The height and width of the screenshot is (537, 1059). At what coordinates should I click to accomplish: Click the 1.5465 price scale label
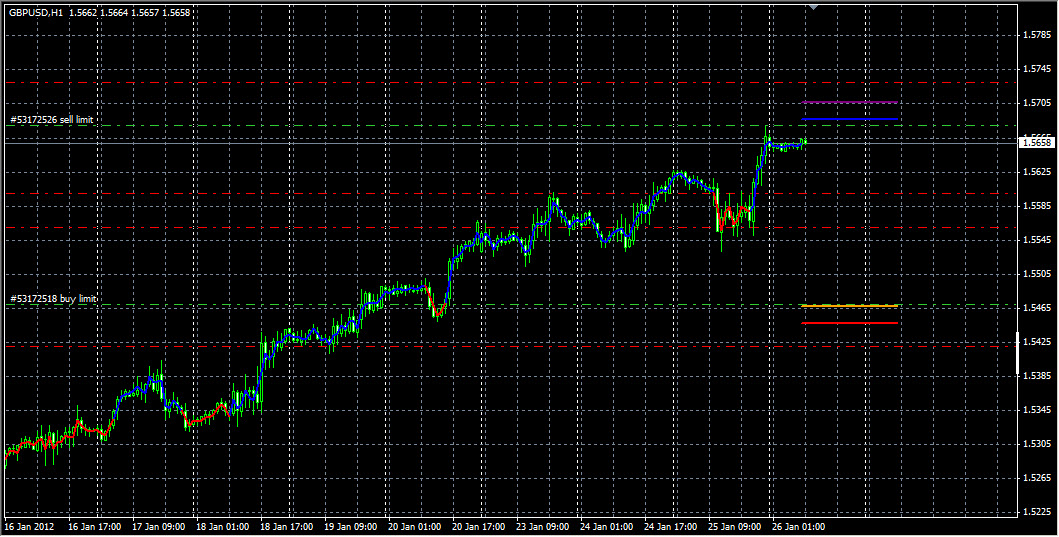click(x=1037, y=308)
